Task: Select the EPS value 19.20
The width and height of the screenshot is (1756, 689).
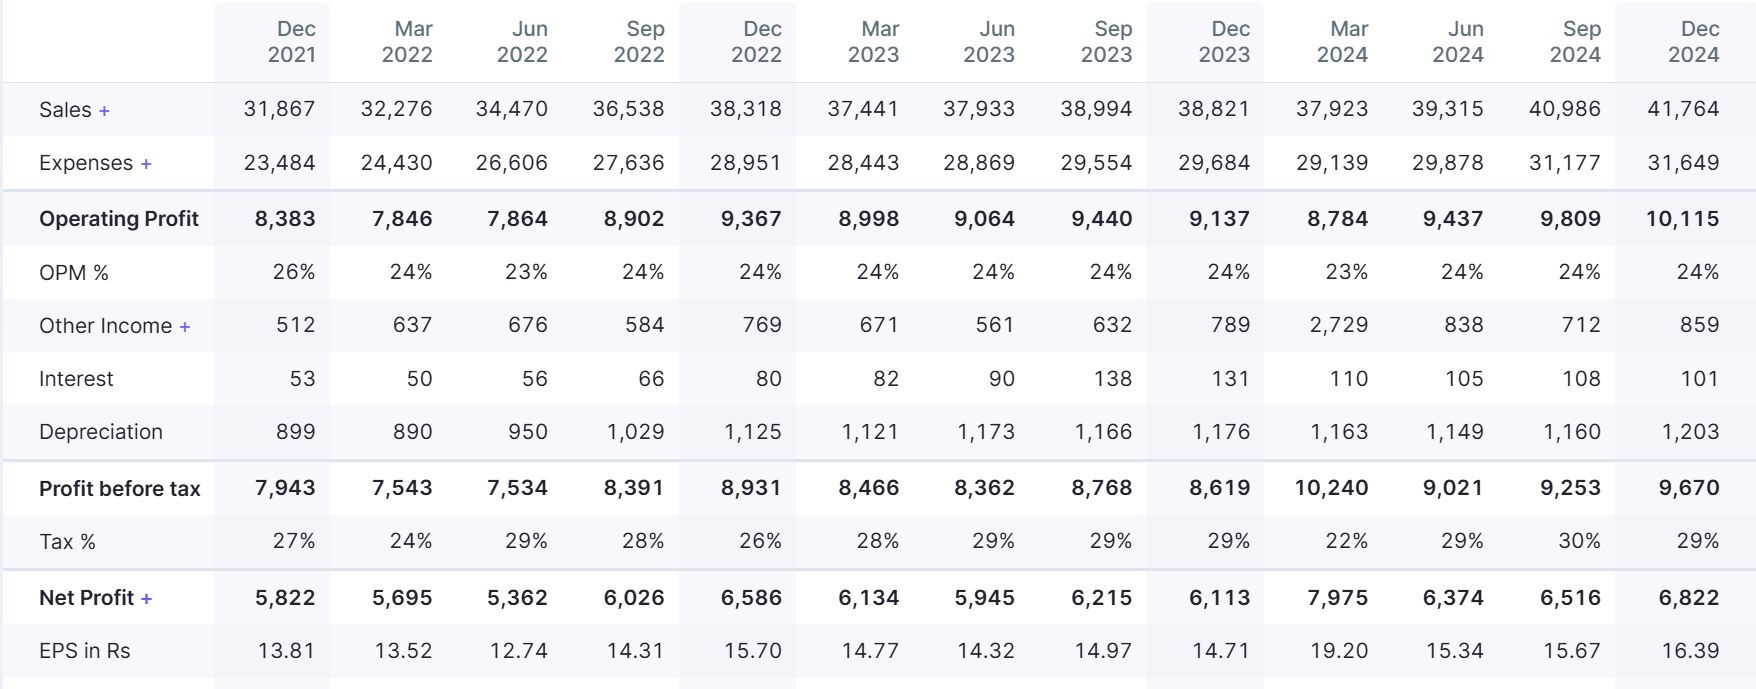Action: pos(1339,651)
